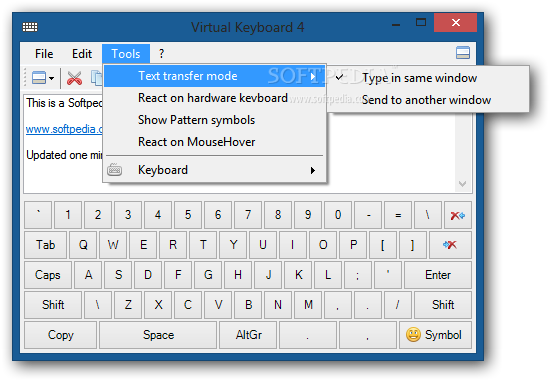Screen dimensions: 550x381
Task: Click the 5 key
Action: tap(188, 215)
